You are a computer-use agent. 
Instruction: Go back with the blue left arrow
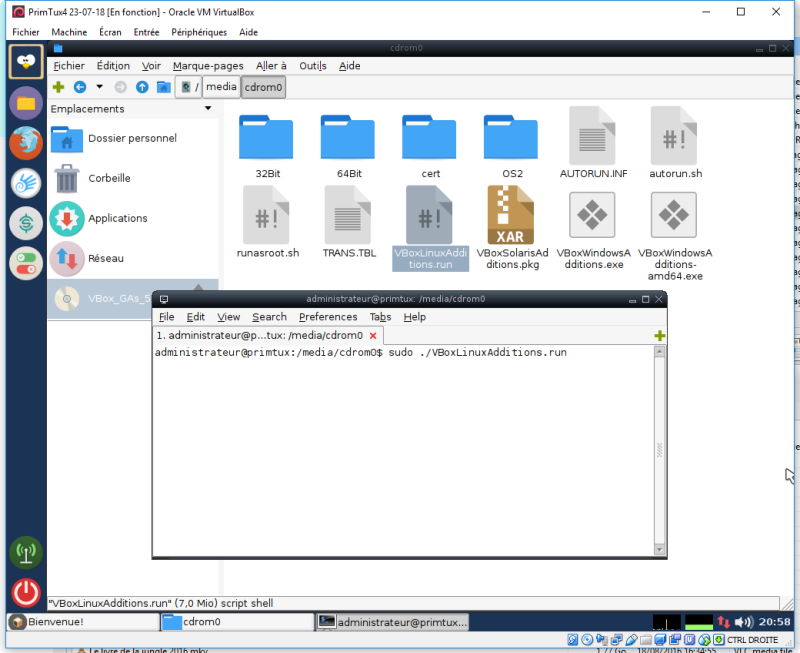click(80, 87)
